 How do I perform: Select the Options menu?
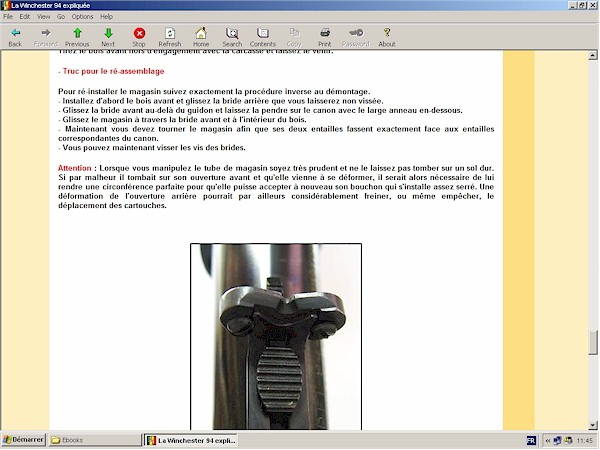click(83, 17)
